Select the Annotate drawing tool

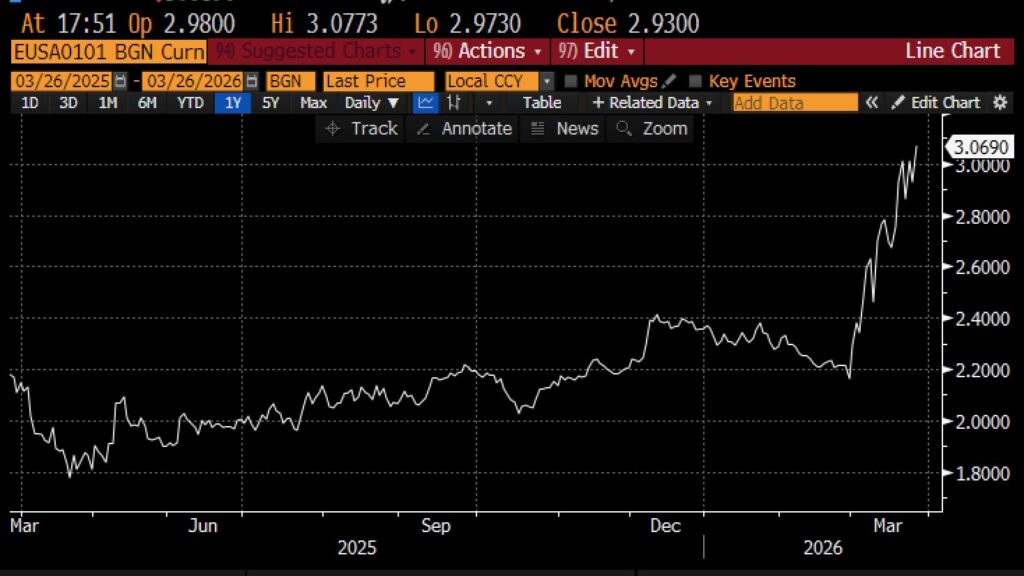click(x=464, y=128)
